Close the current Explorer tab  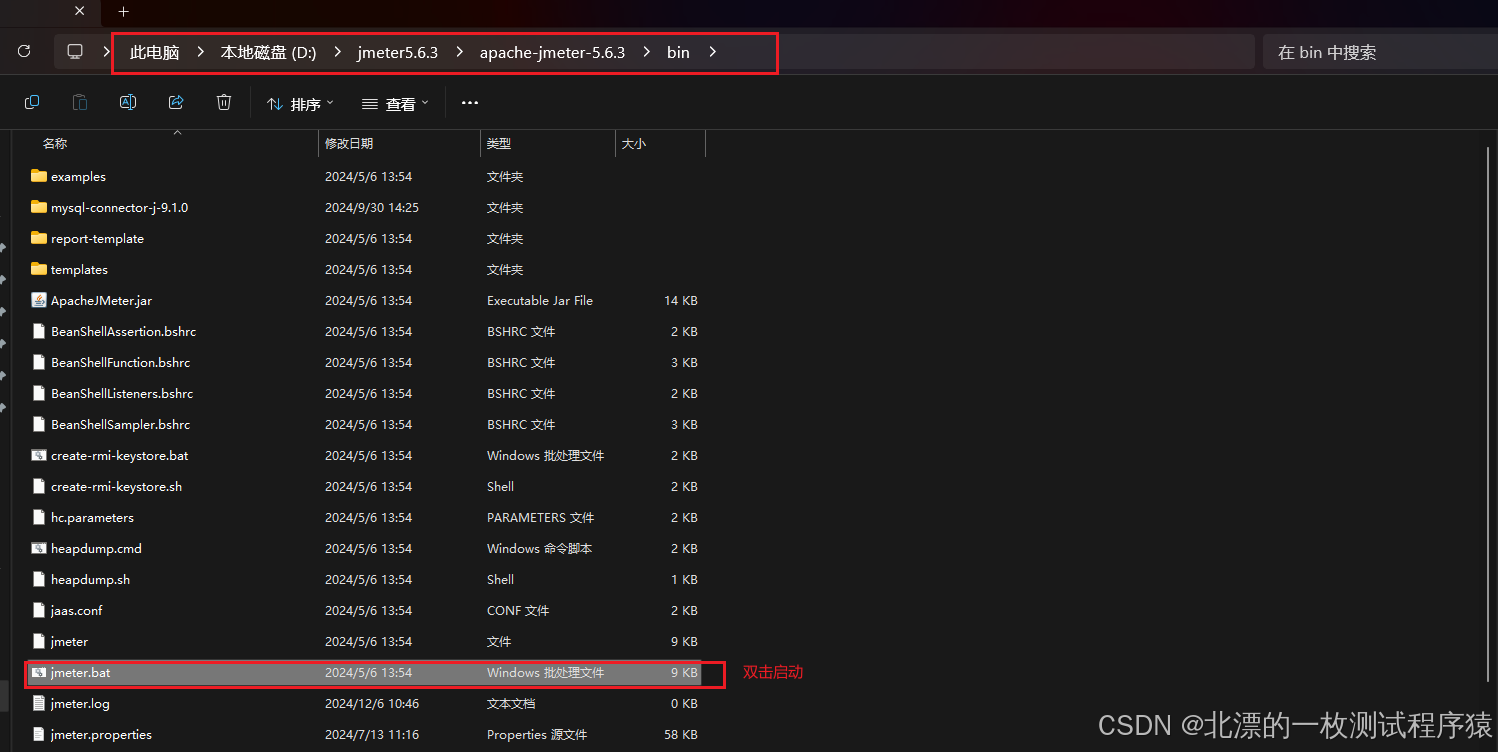pos(80,12)
